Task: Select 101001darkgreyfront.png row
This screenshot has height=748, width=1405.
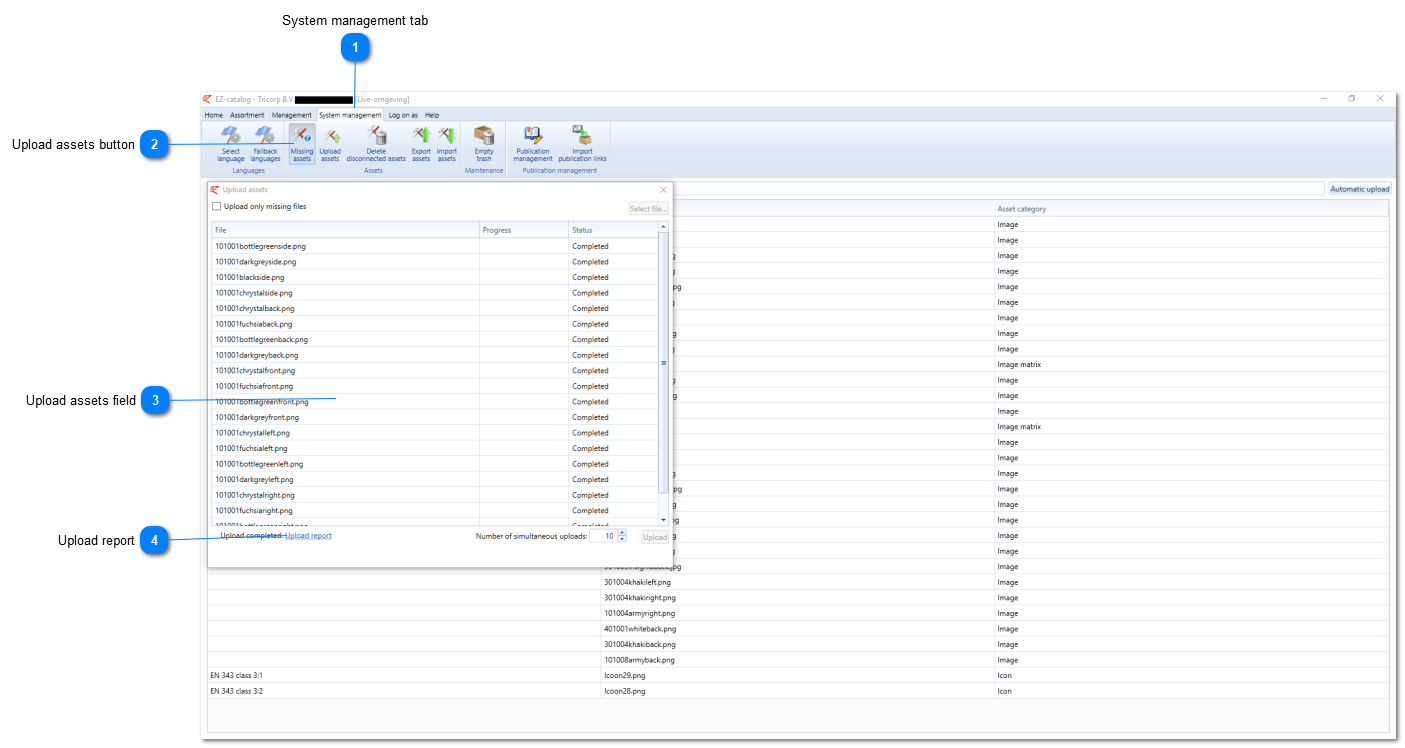Action: click(434, 417)
